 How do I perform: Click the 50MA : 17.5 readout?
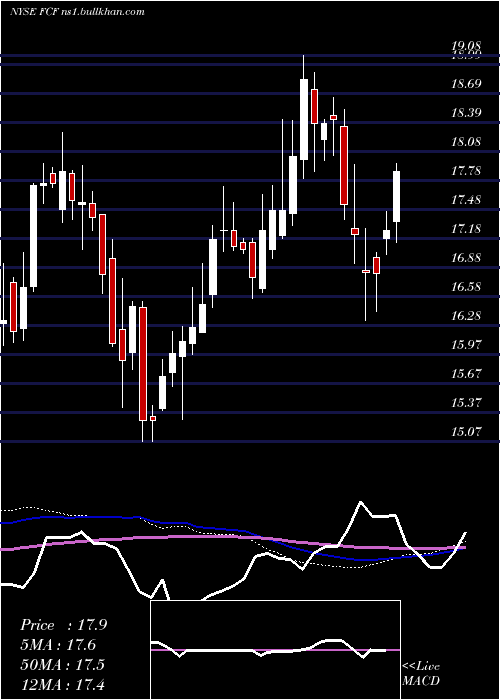pyautogui.click(x=62, y=665)
